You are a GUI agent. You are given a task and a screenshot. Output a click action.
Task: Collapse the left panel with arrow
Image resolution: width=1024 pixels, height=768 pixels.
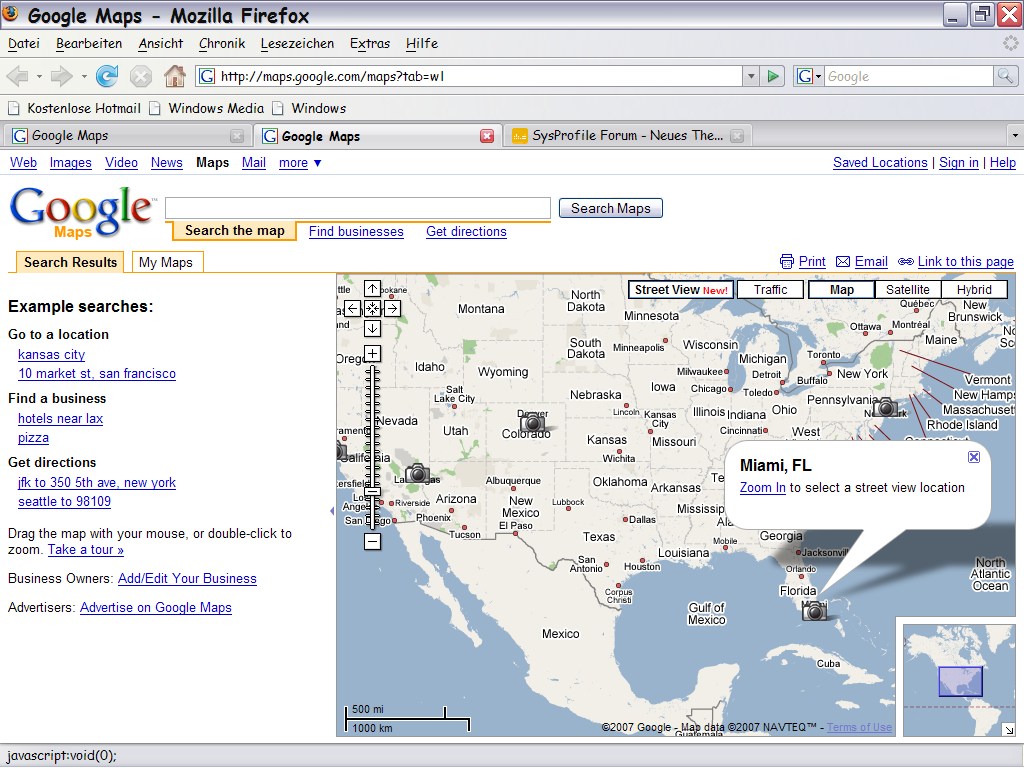(x=332, y=511)
